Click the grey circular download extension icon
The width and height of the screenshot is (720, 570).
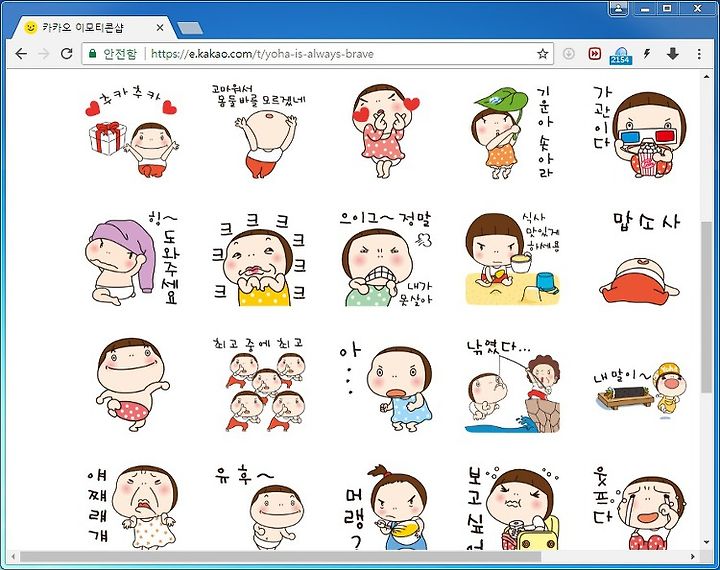[x=568, y=54]
